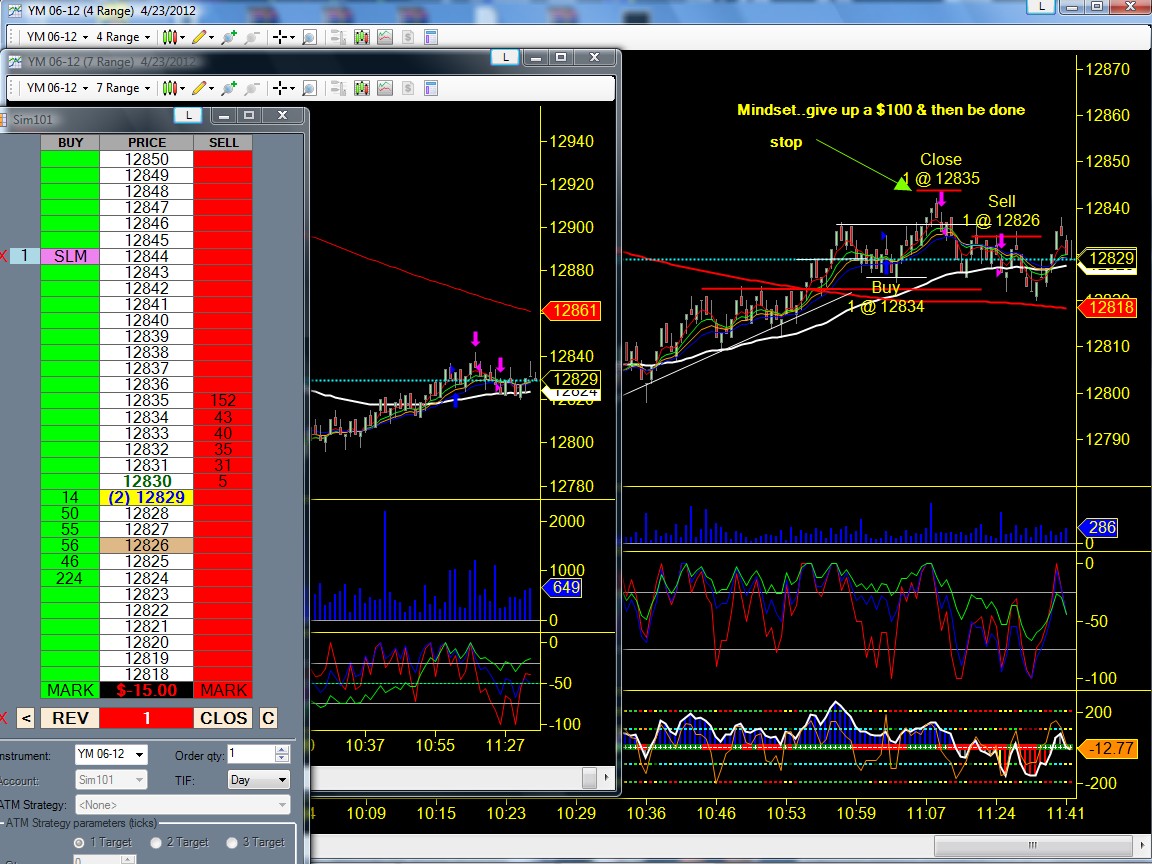
Task: Click buy column cell at price 12826
Action: [x=70, y=545]
